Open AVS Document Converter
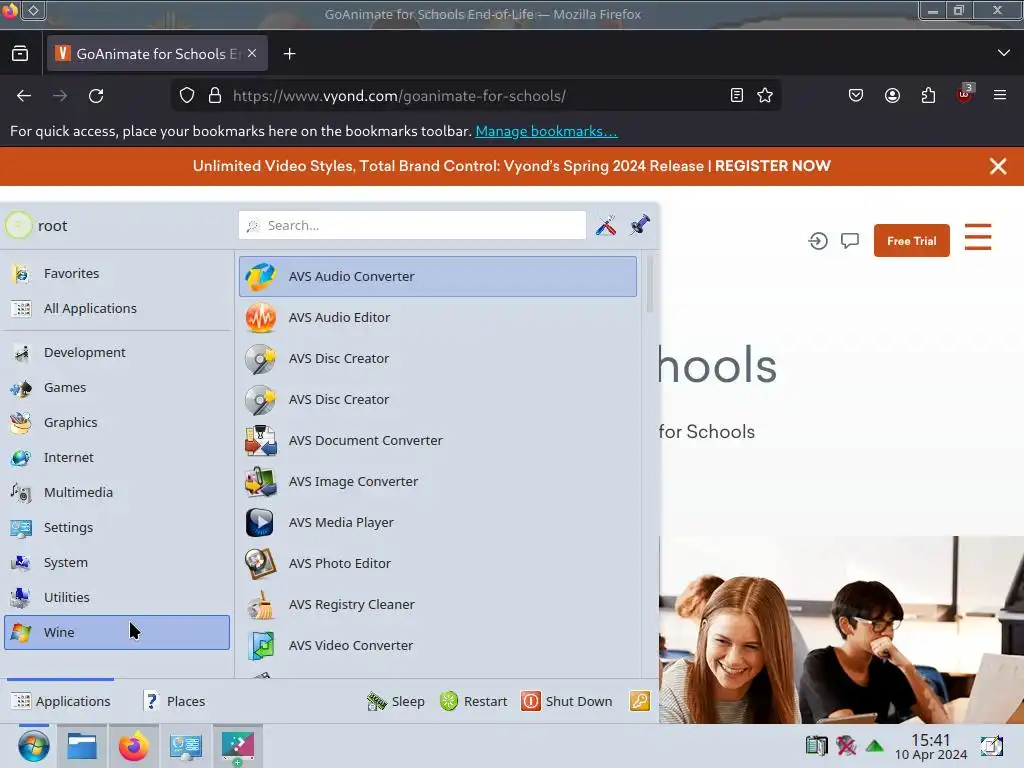This screenshot has height=768, width=1024. tap(438, 440)
